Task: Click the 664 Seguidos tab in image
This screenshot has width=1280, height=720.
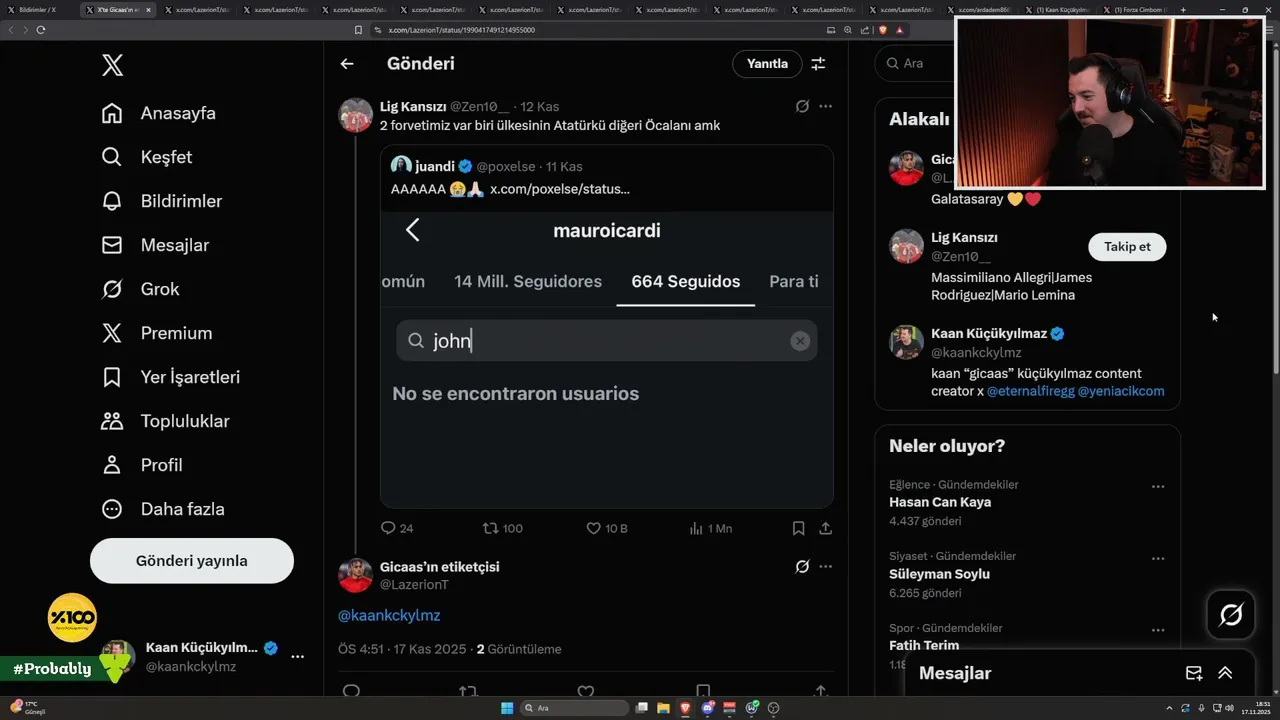Action: pos(686,282)
